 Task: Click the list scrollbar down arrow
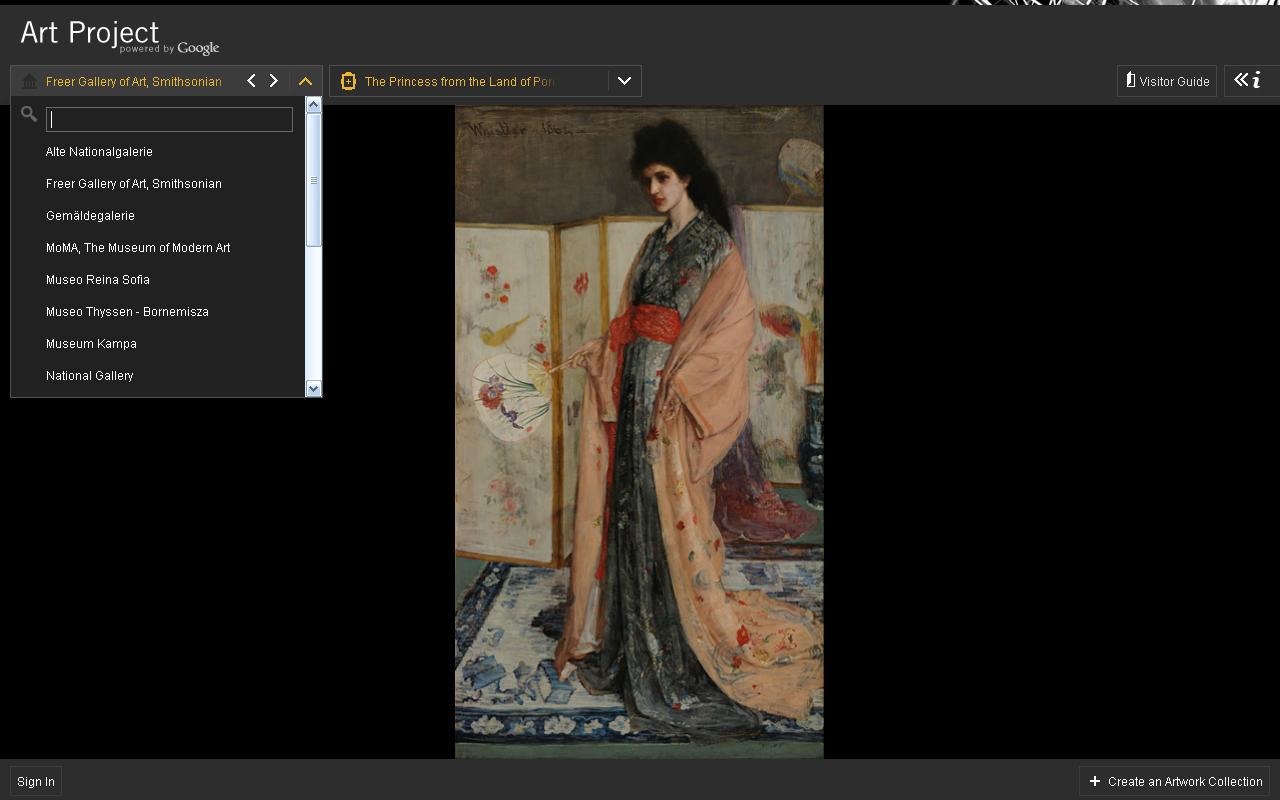314,389
